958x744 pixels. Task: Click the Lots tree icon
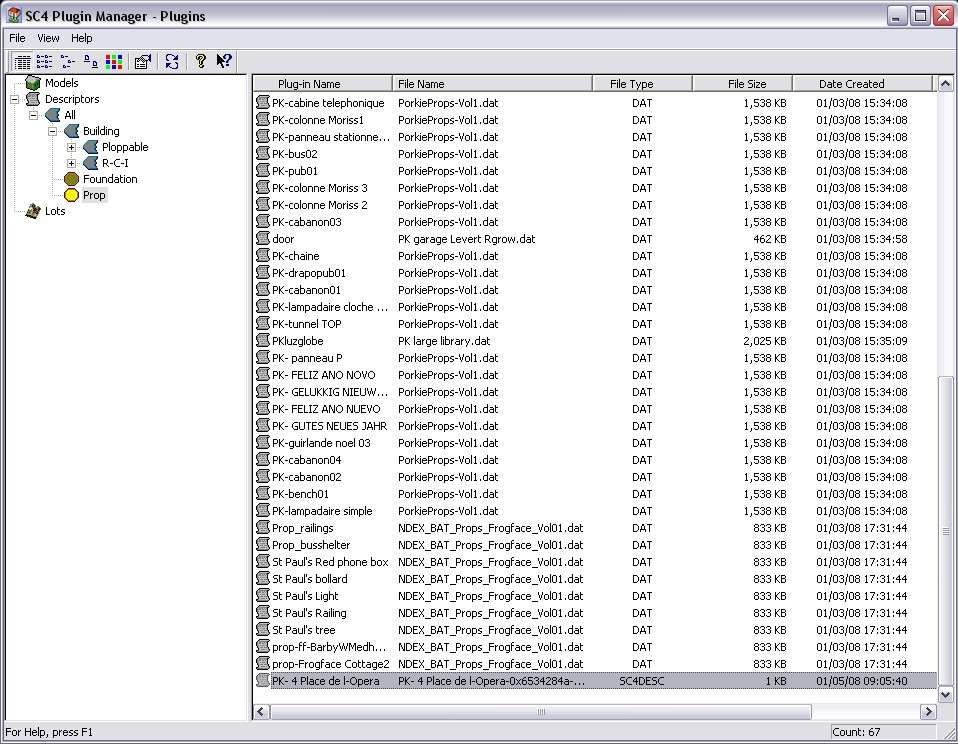[x=33, y=211]
